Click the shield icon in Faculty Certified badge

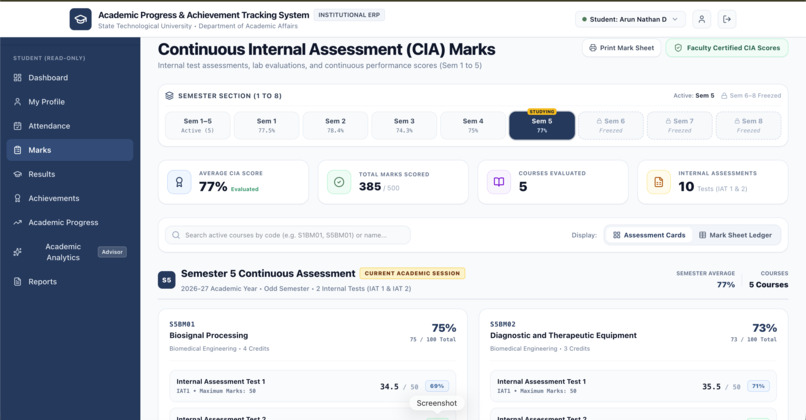(x=678, y=48)
